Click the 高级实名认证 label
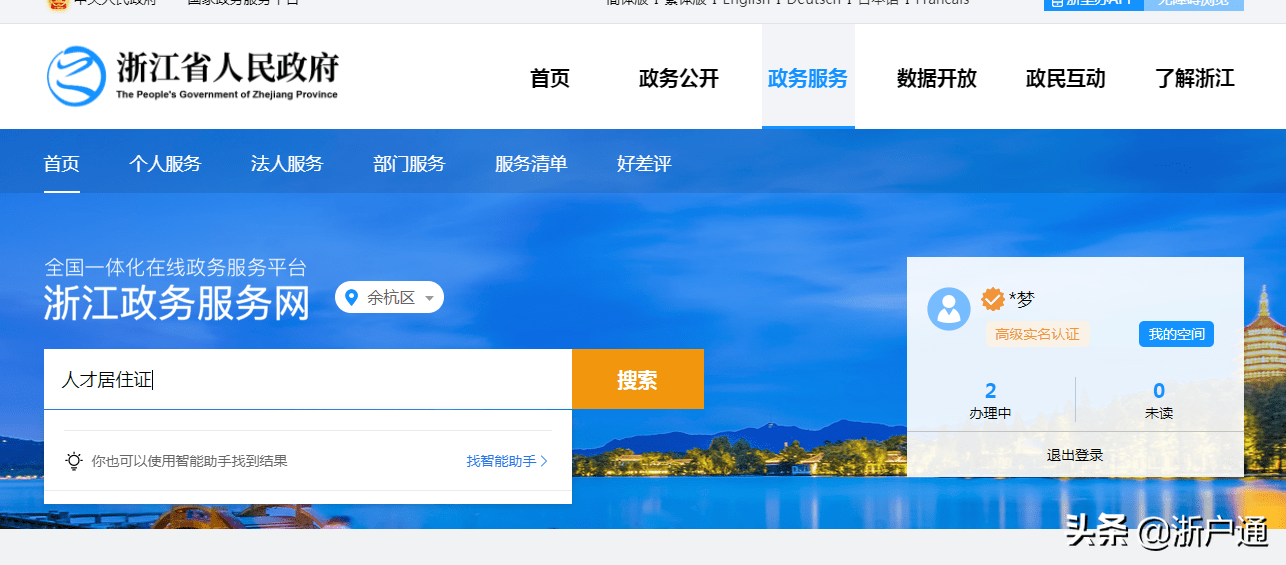The height and width of the screenshot is (565, 1286). pyautogui.click(x=1037, y=334)
